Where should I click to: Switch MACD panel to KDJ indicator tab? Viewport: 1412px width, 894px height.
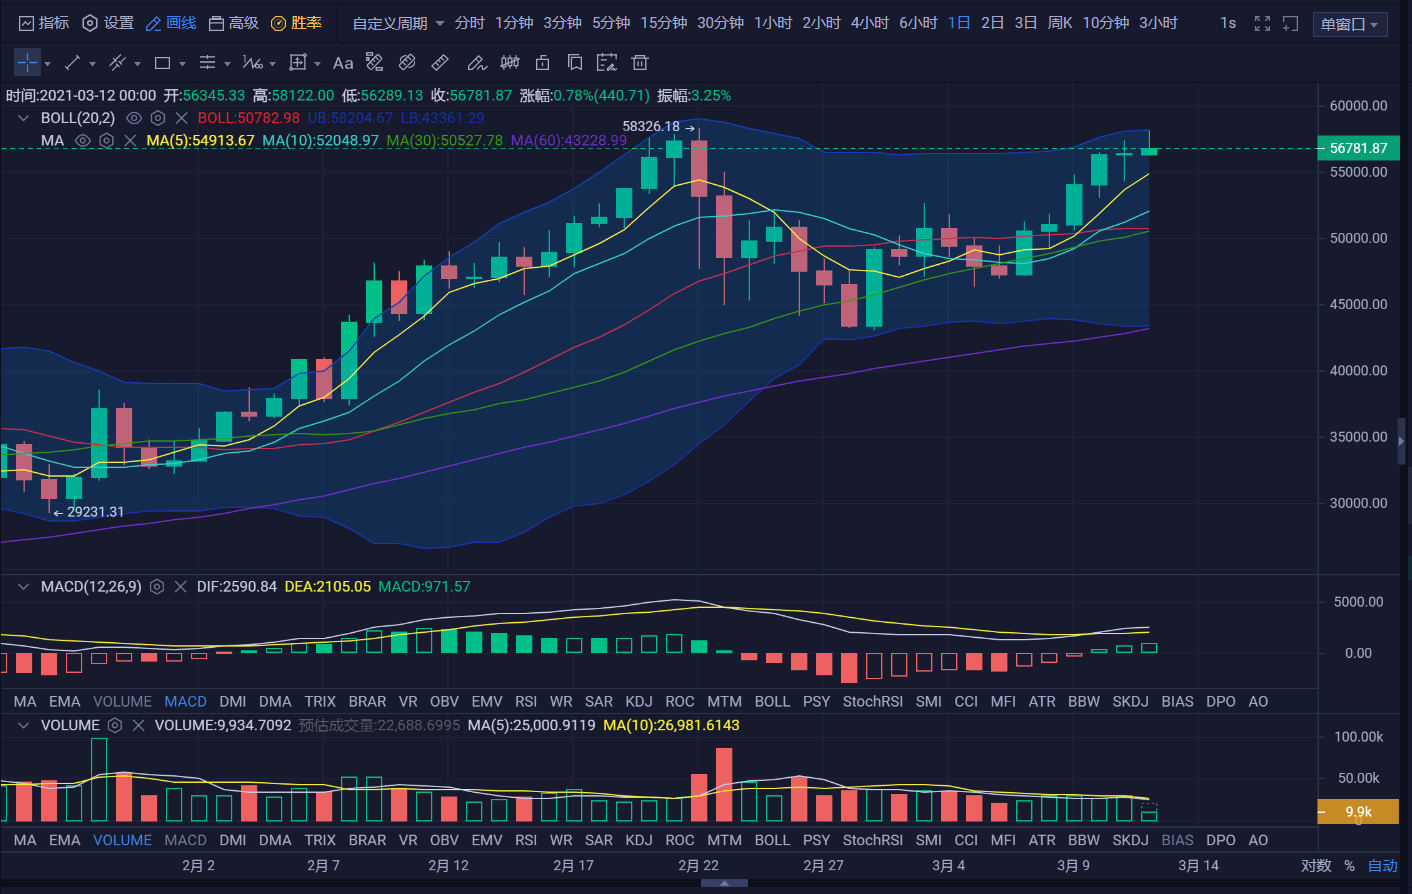pos(638,702)
